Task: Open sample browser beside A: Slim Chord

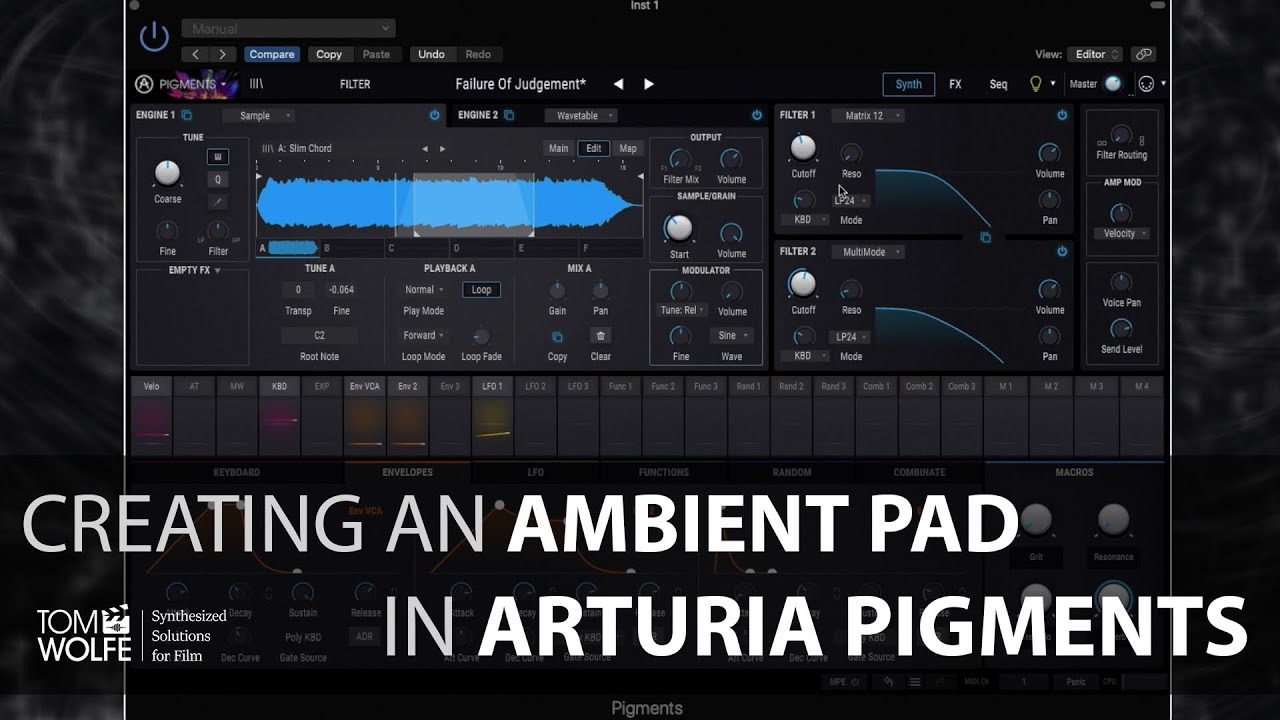Action: pyautogui.click(x=266, y=148)
